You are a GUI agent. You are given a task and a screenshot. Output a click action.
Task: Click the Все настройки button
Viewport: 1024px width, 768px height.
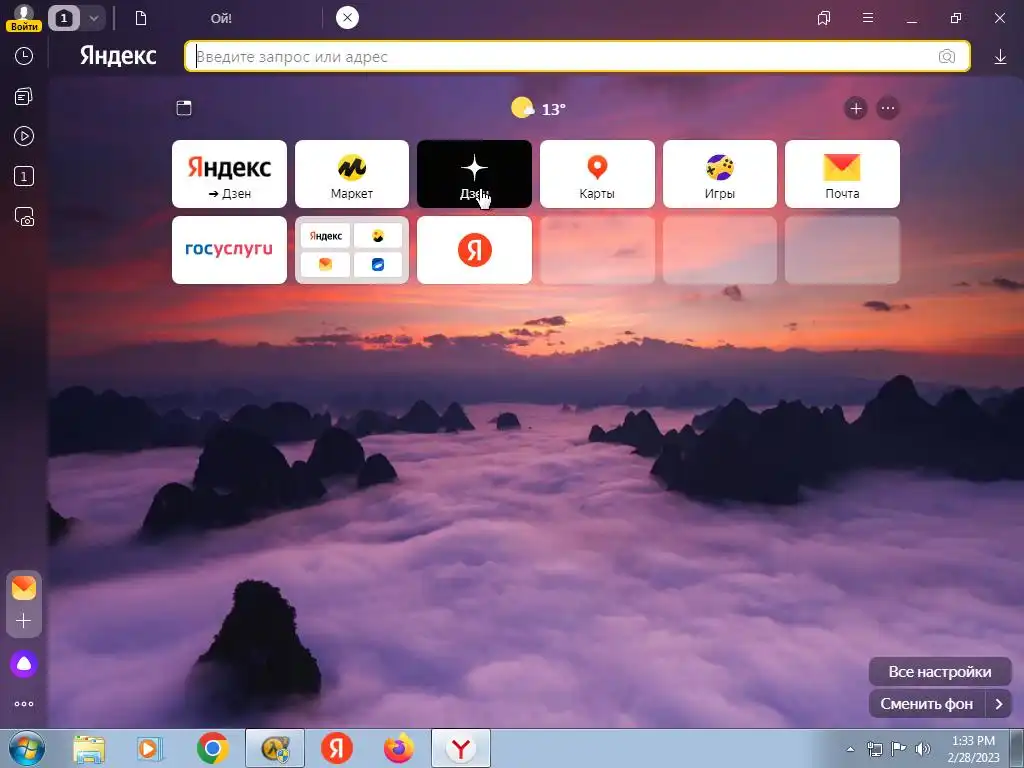[940, 671]
